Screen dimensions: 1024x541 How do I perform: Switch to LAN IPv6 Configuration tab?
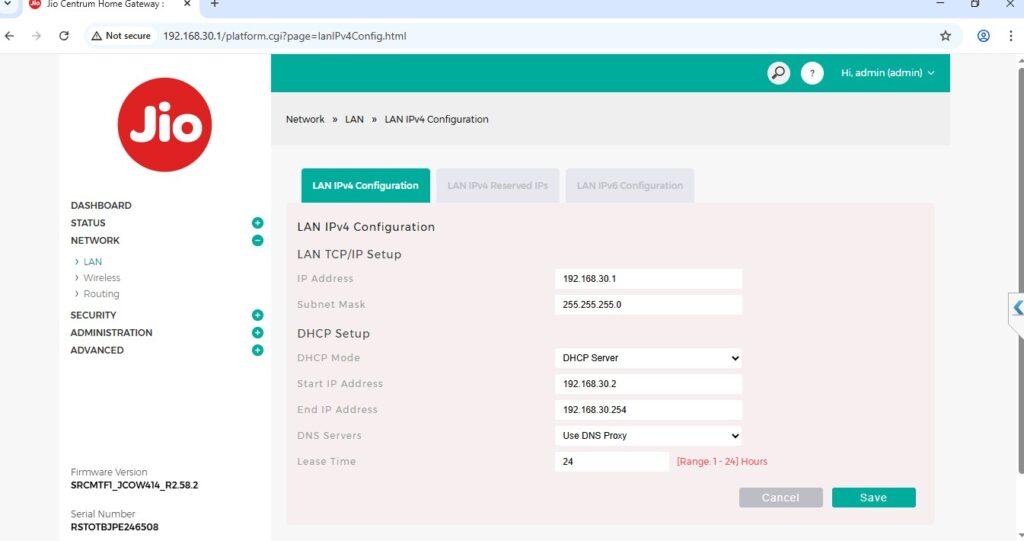coord(630,186)
